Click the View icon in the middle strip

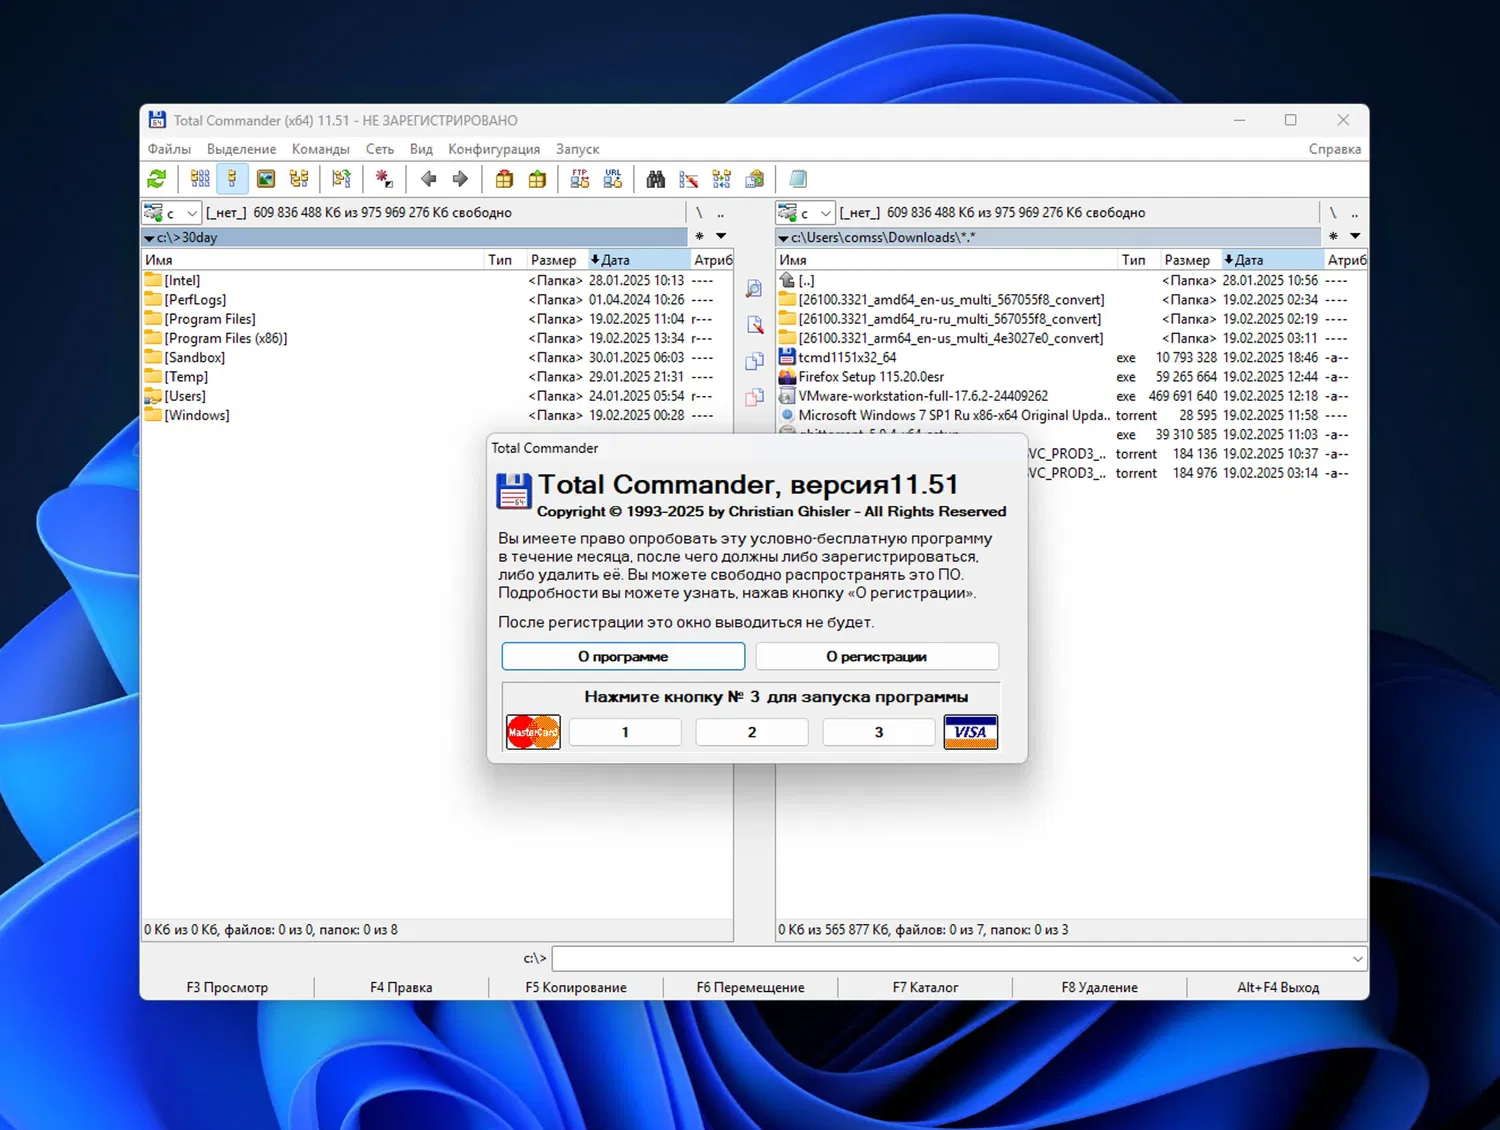click(754, 289)
